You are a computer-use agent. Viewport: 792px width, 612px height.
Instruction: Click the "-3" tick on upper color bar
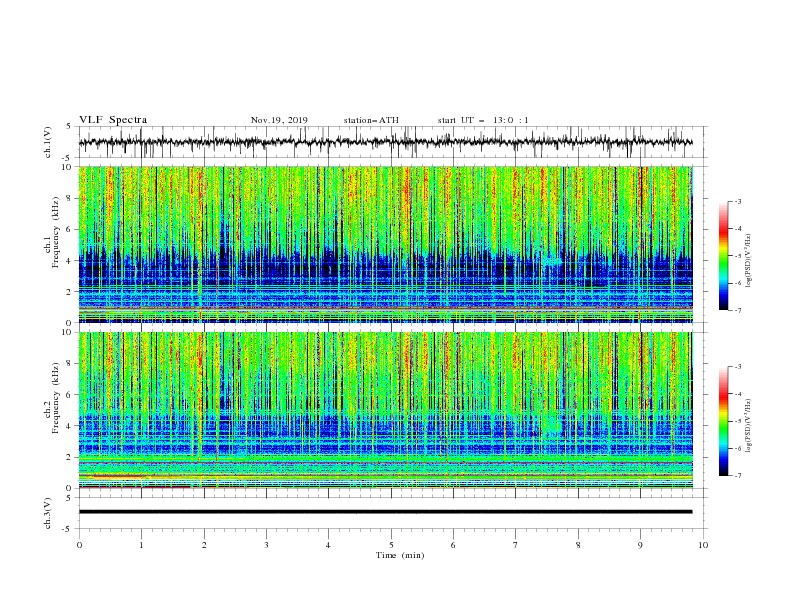pos(738,201)
